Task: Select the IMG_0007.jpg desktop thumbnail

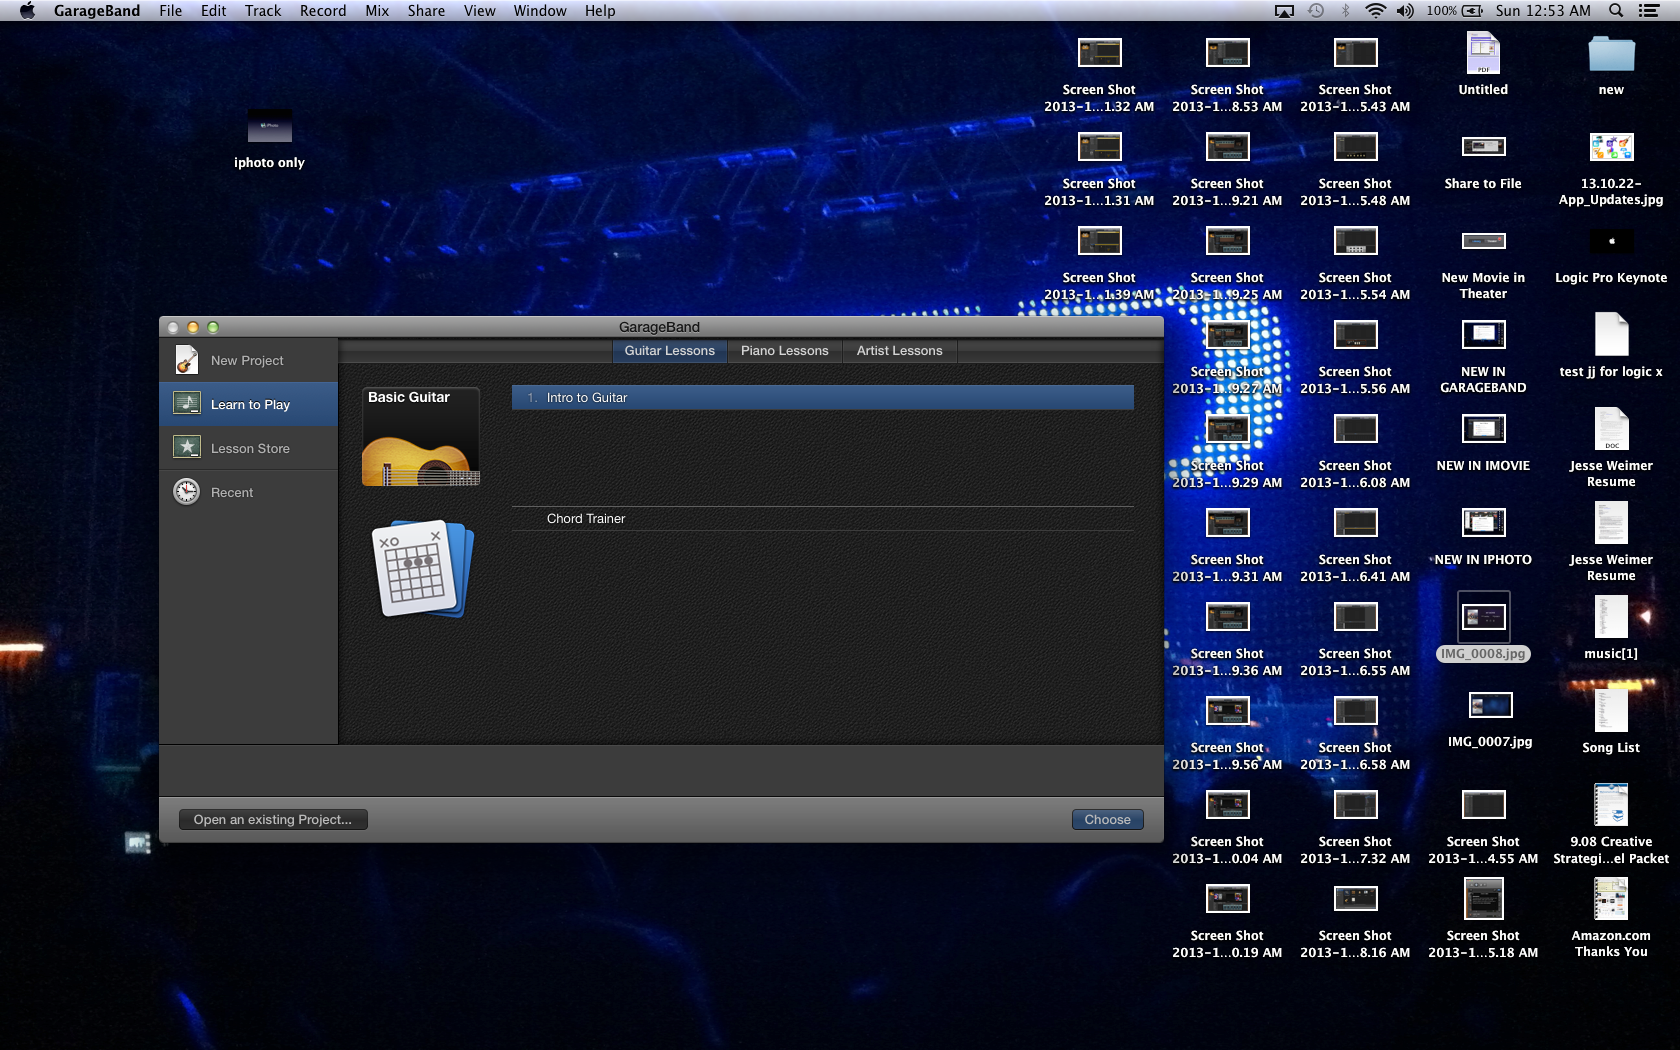Action: (x=1490, y=706)
